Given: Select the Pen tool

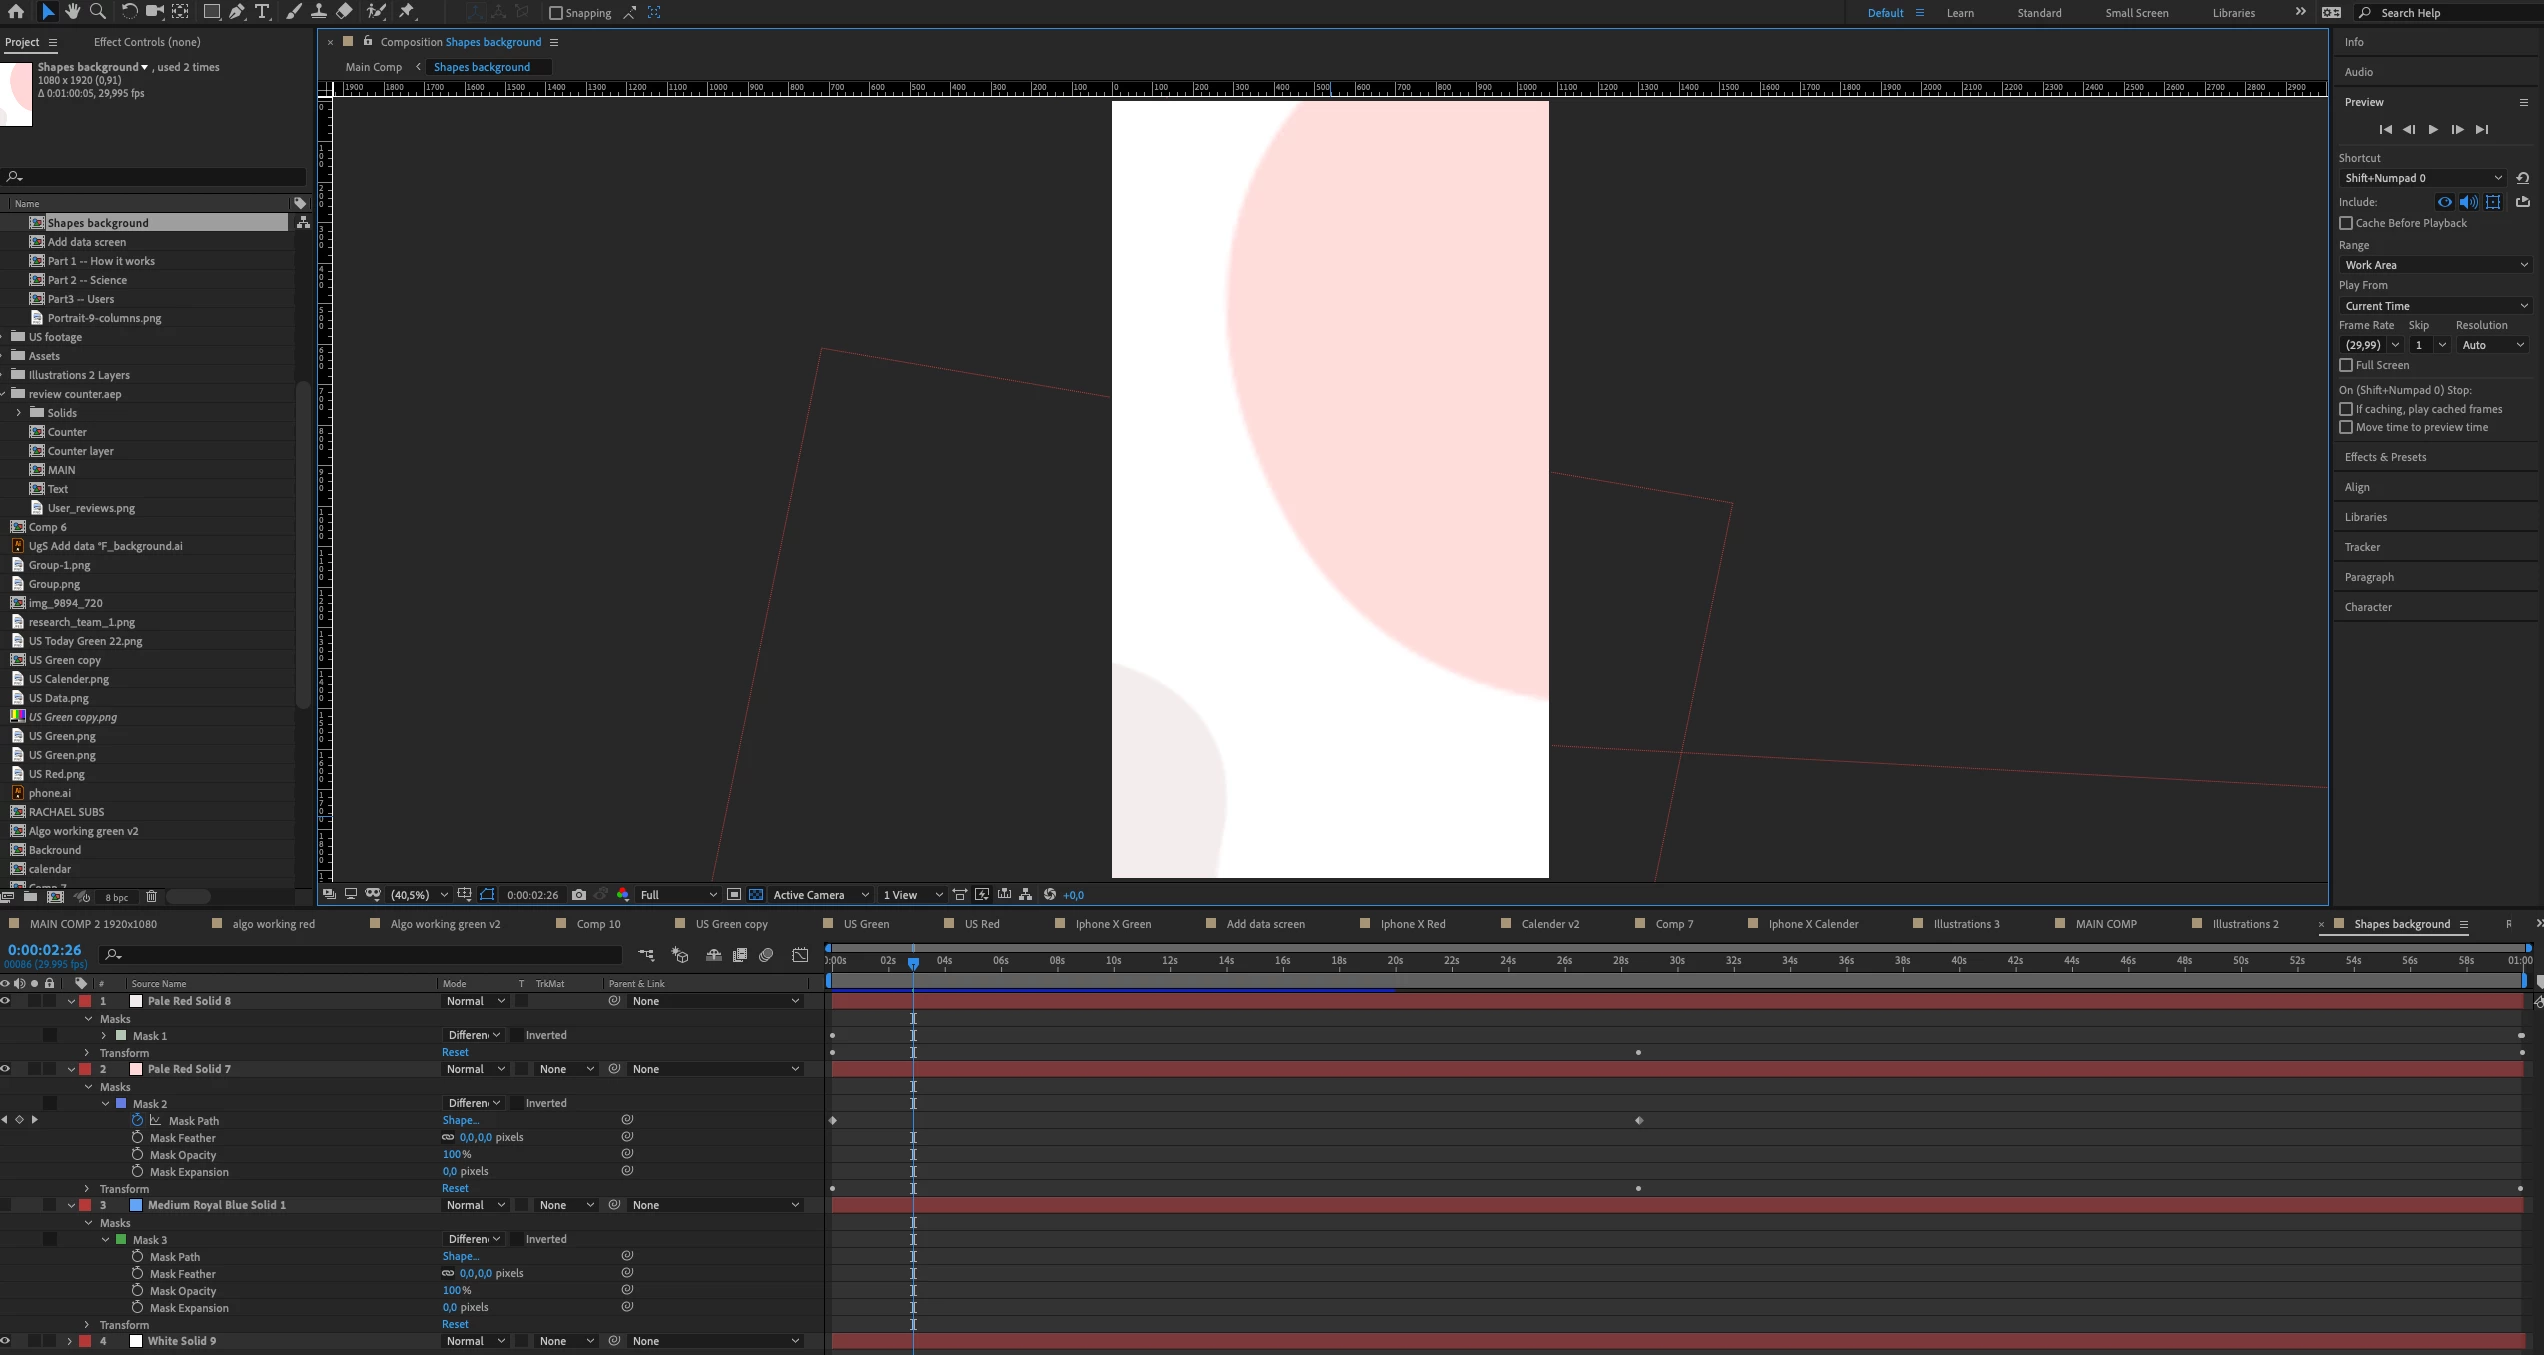Looking at the screenshot, I should [237, 12].
